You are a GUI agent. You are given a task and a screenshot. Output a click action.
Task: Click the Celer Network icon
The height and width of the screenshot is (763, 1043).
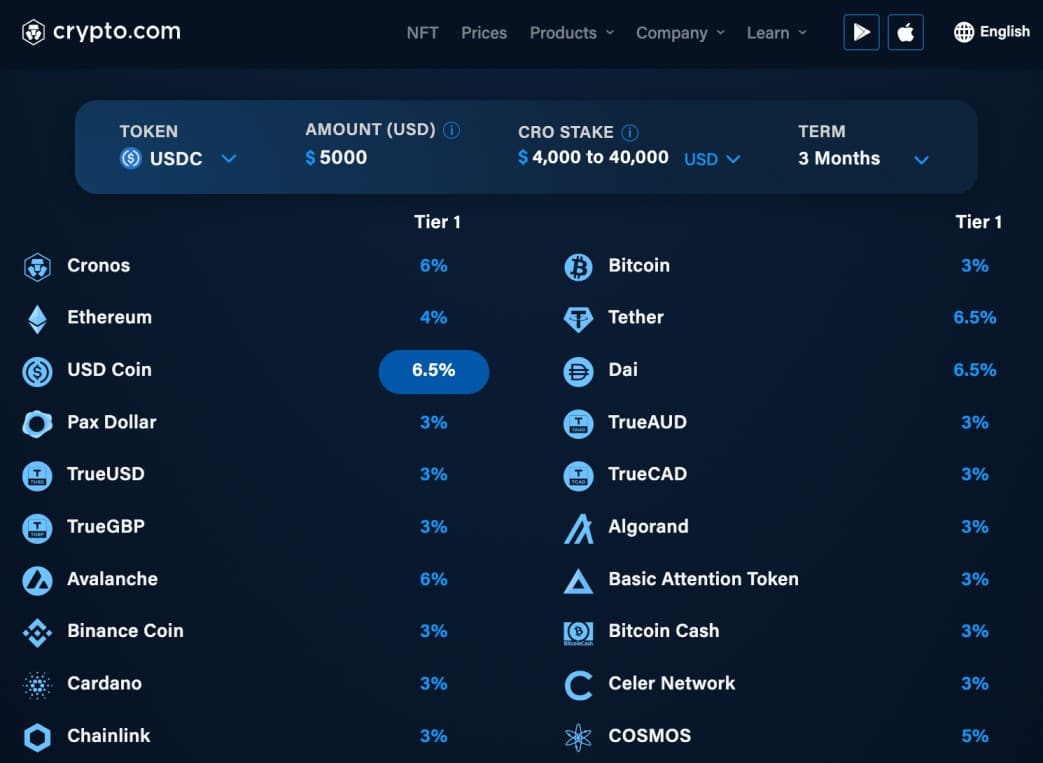click(578, 685)
